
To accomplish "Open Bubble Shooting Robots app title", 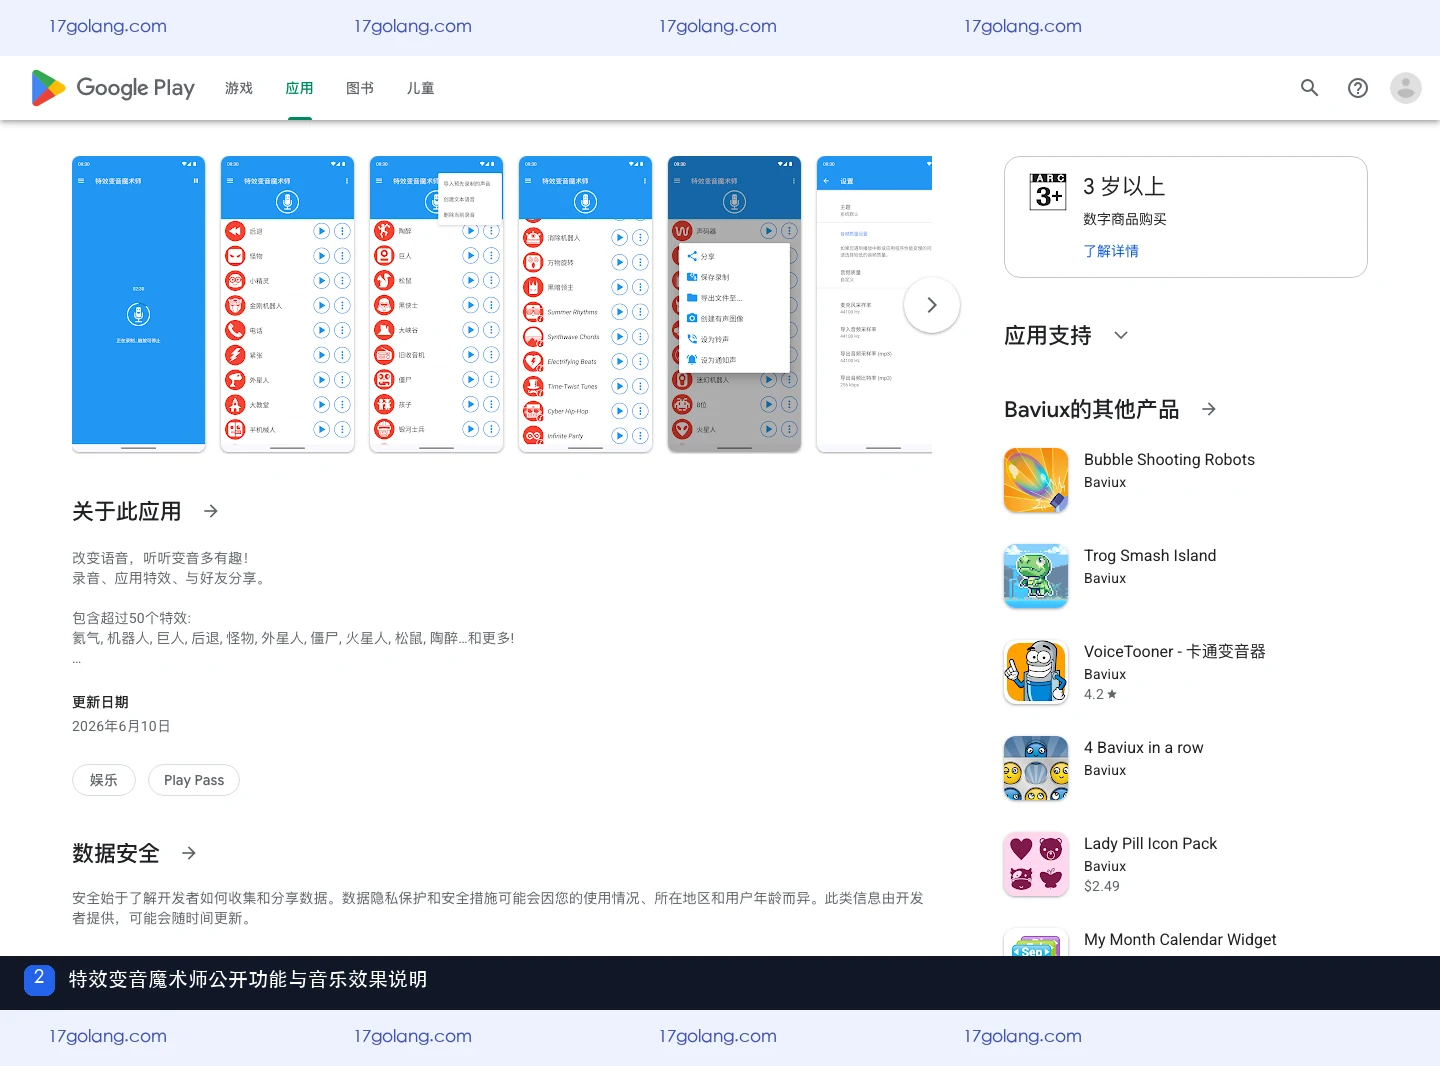I will (x=1169, y=460).
